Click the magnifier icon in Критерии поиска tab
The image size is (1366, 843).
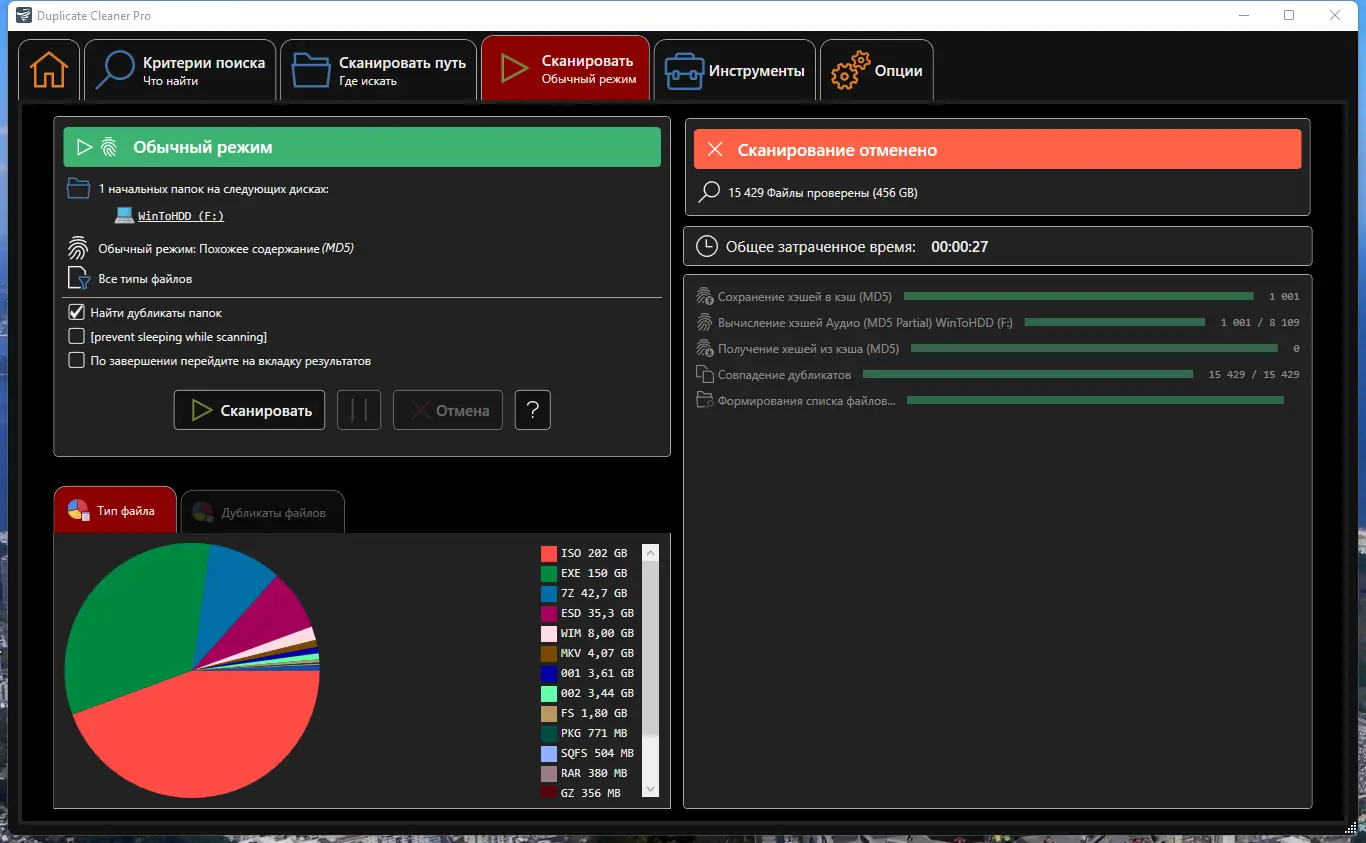115,70
